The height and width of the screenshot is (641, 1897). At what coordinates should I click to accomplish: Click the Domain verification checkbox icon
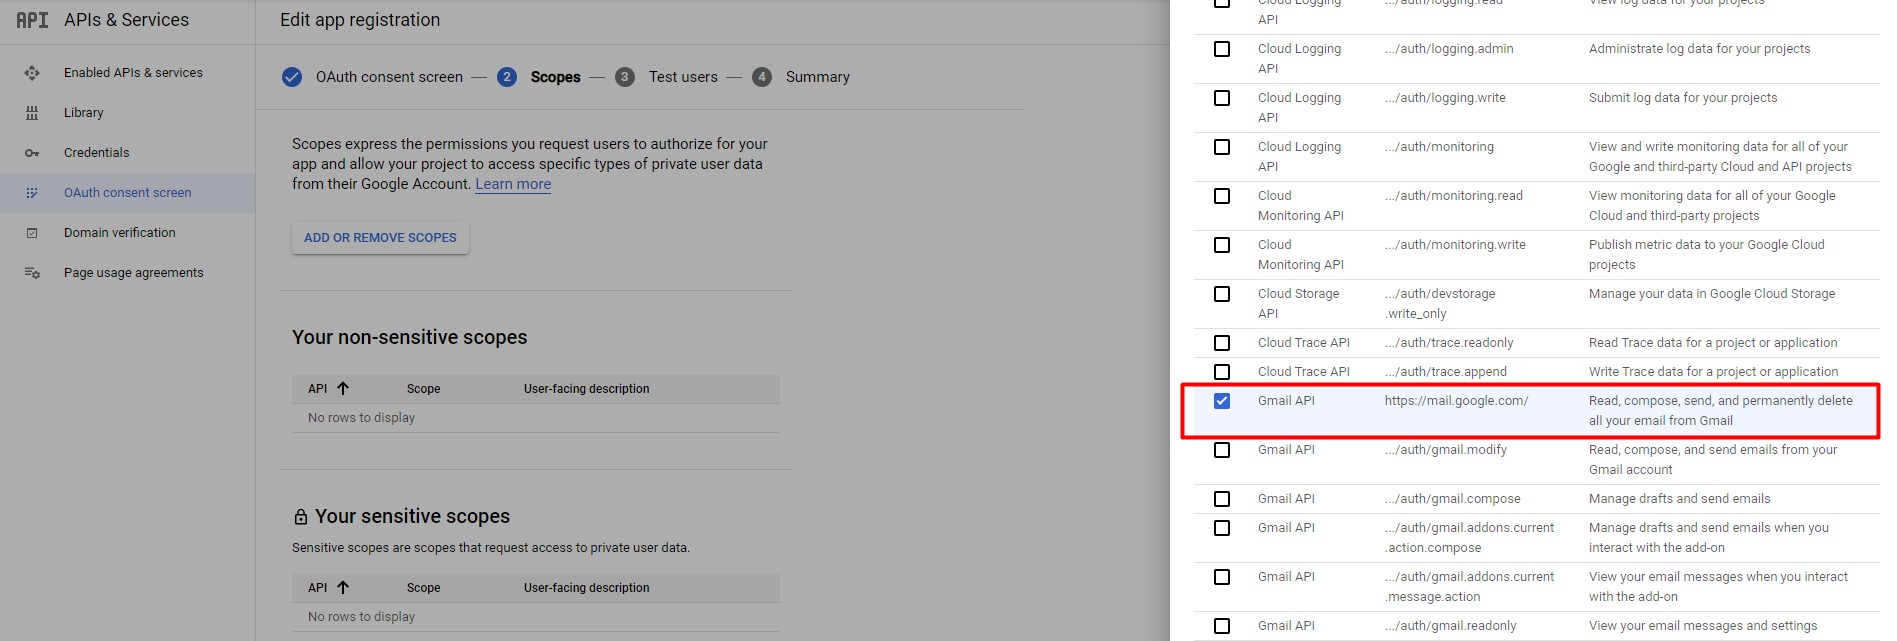pos(32,233)
